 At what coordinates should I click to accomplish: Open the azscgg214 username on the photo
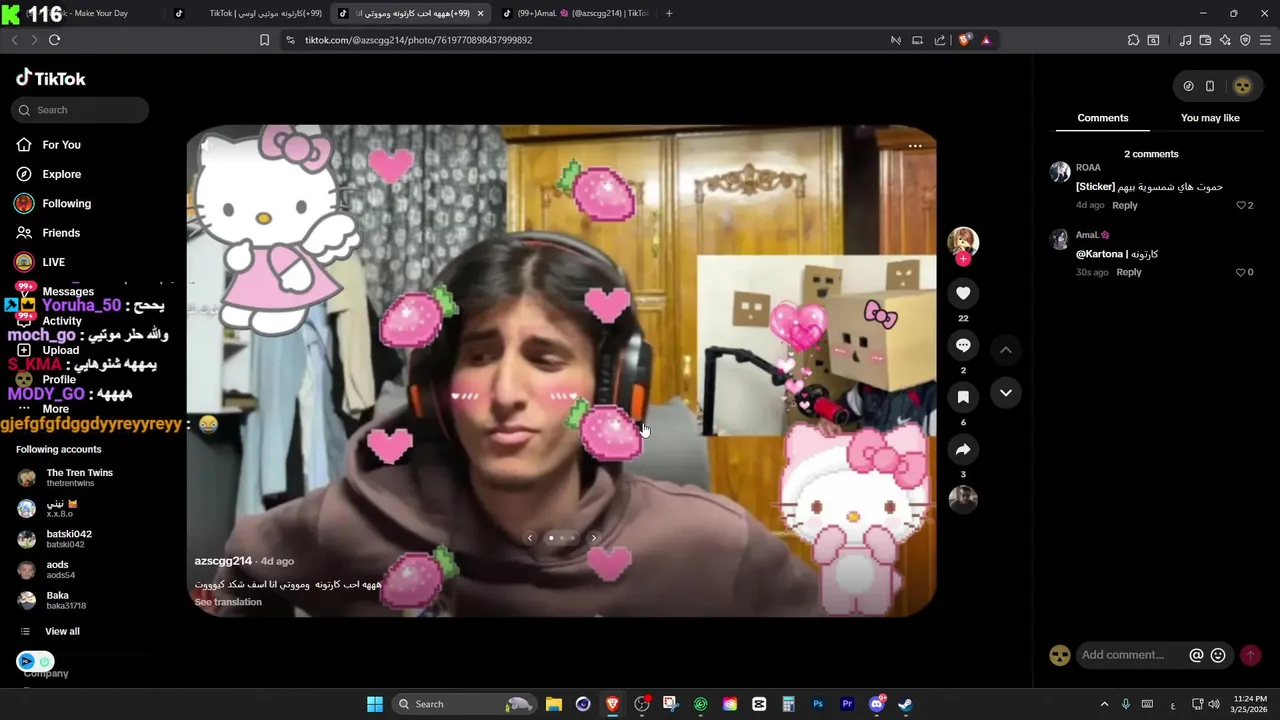click(x=223, y=561)
